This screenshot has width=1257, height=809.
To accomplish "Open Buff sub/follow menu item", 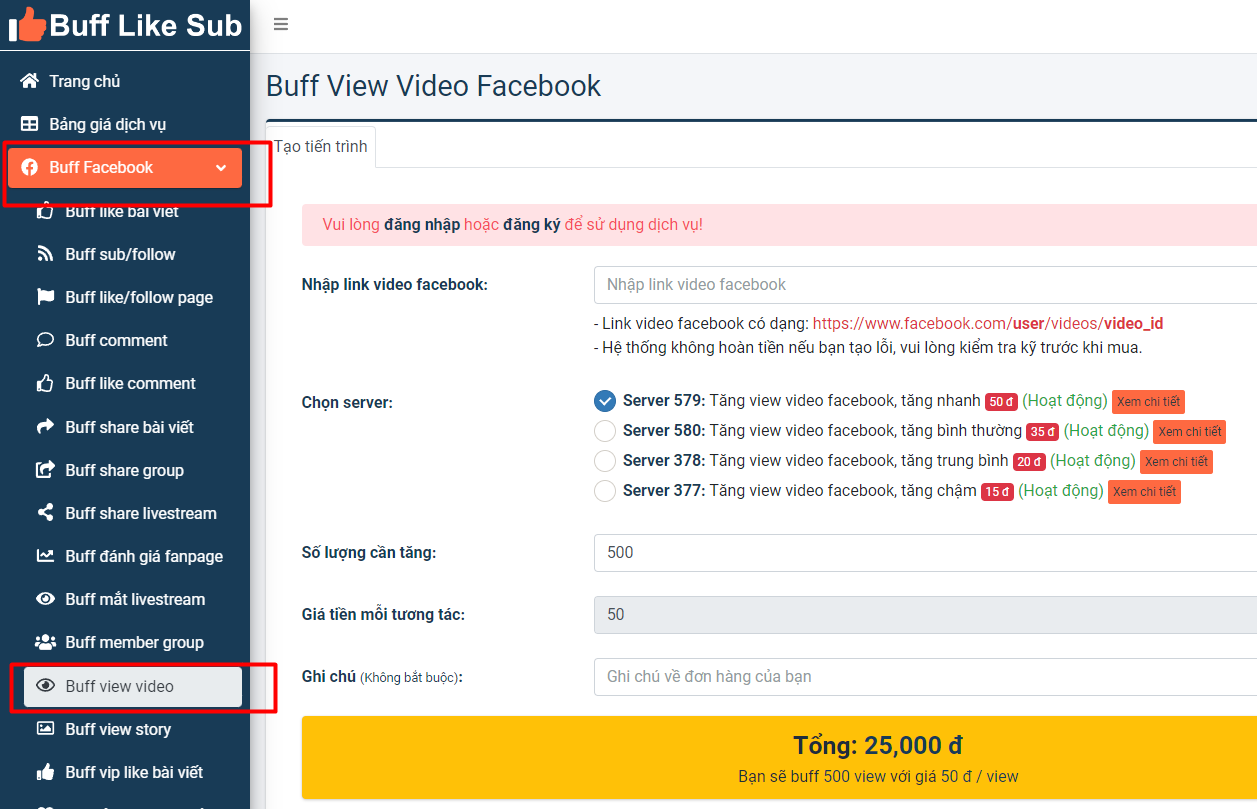I will coord(133,254).
